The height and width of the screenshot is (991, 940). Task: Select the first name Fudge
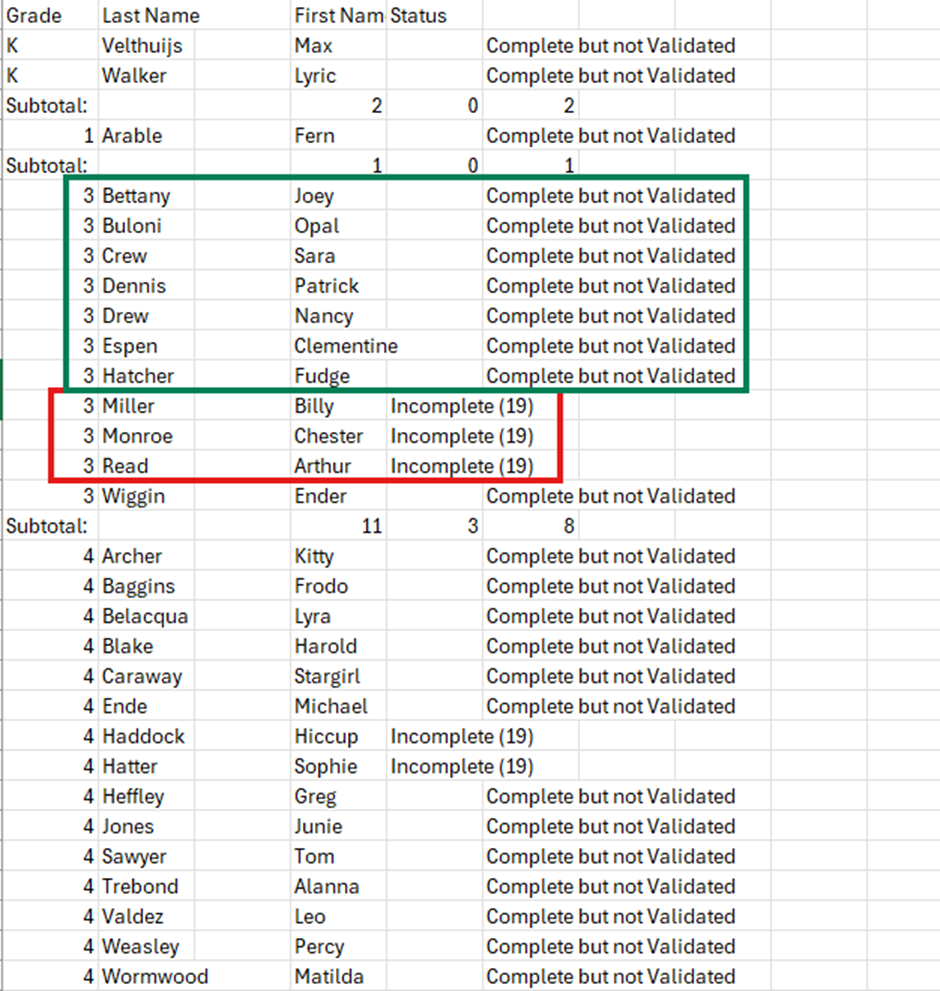(338, 376)
